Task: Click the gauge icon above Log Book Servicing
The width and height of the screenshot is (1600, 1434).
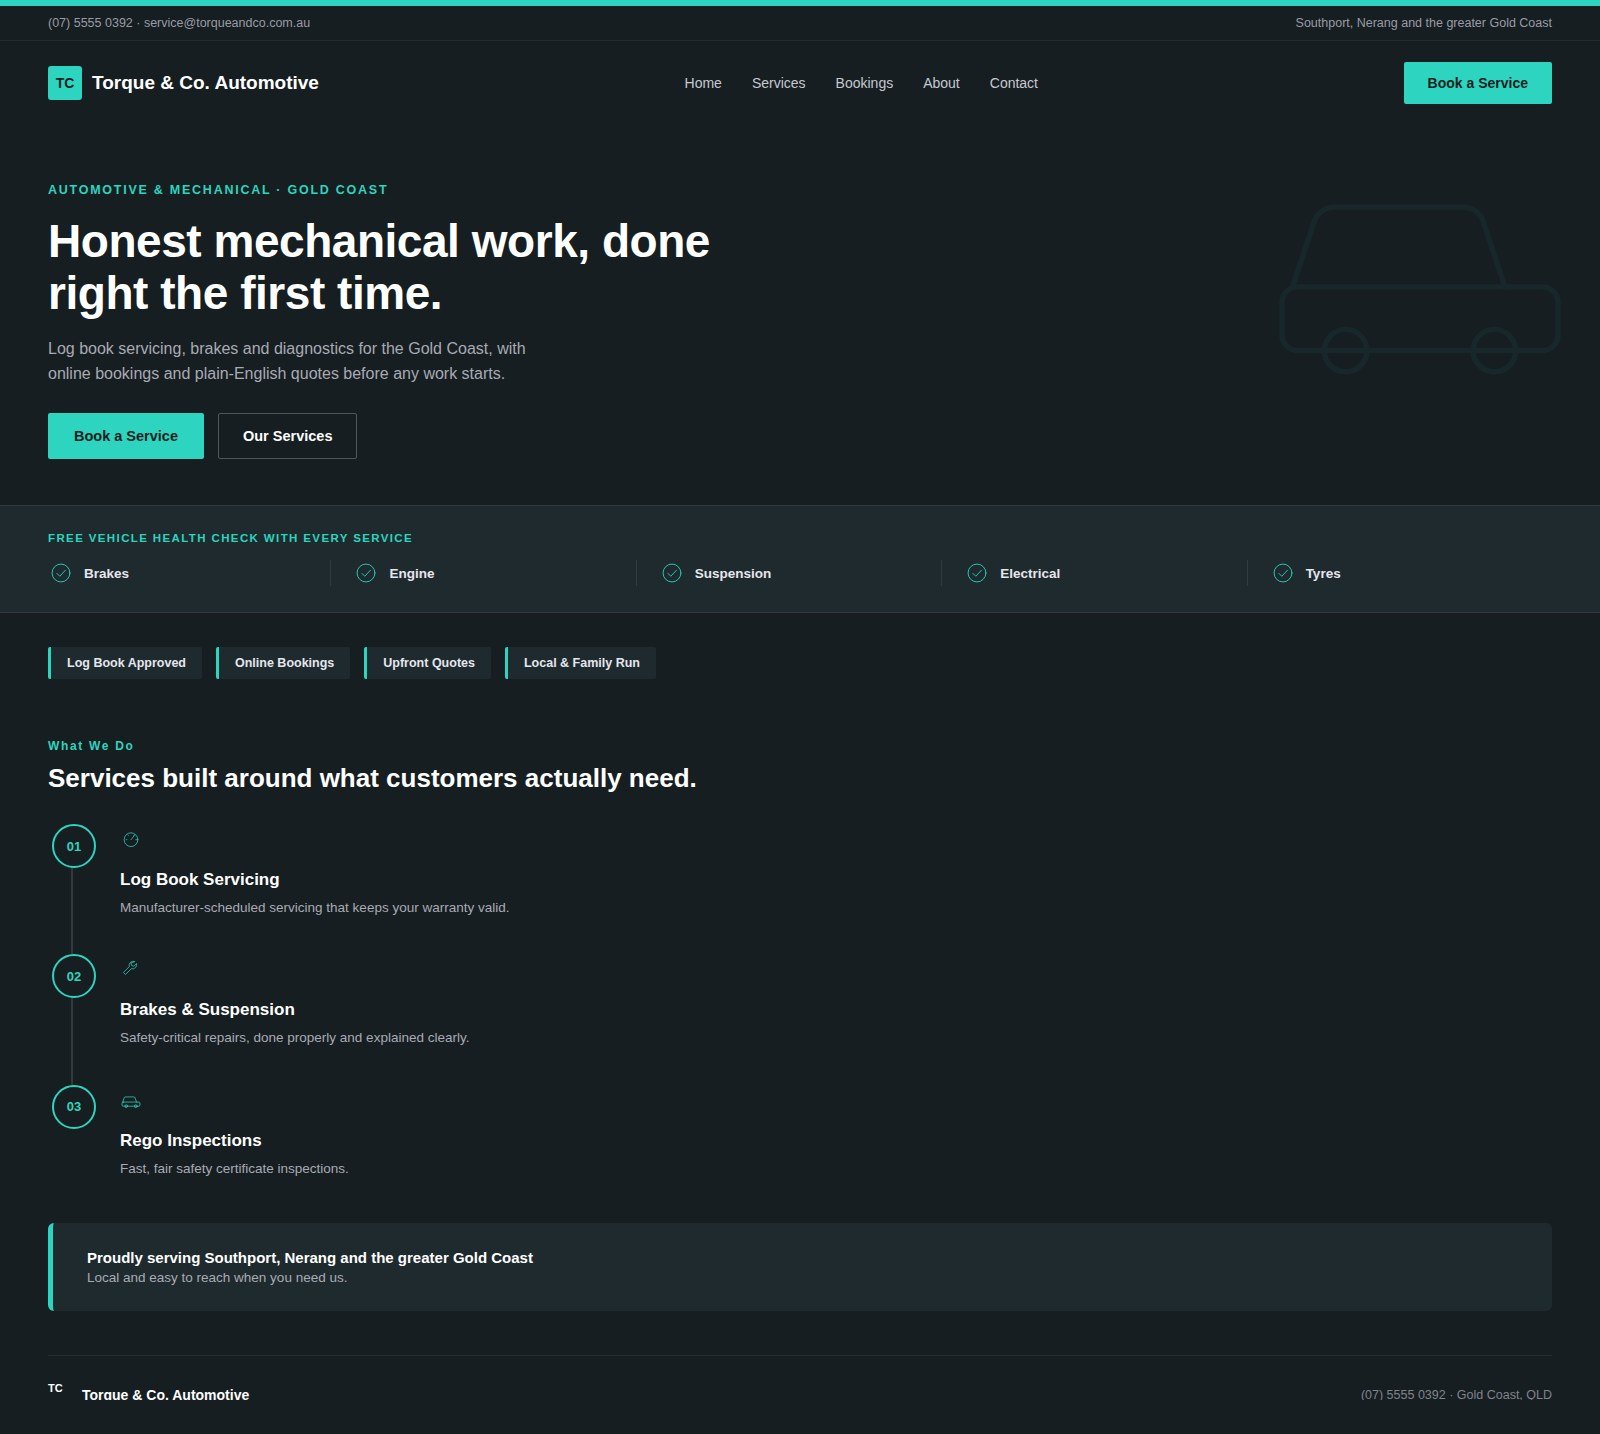Action: tap(131, 840)
